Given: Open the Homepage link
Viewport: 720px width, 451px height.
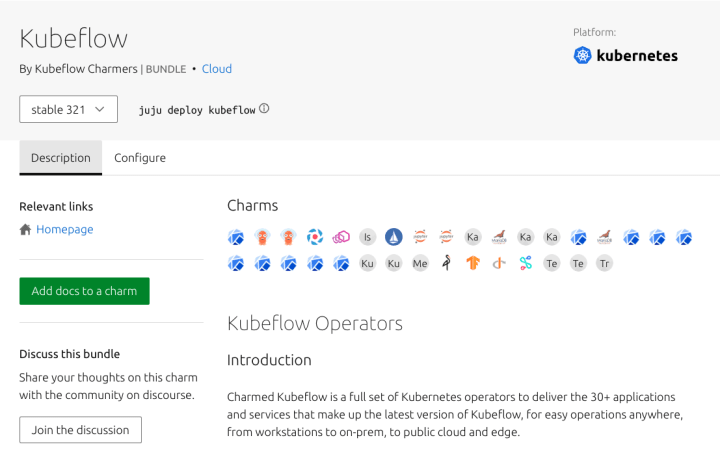Looking at the screenshot, I should click(x=65, y=229).
